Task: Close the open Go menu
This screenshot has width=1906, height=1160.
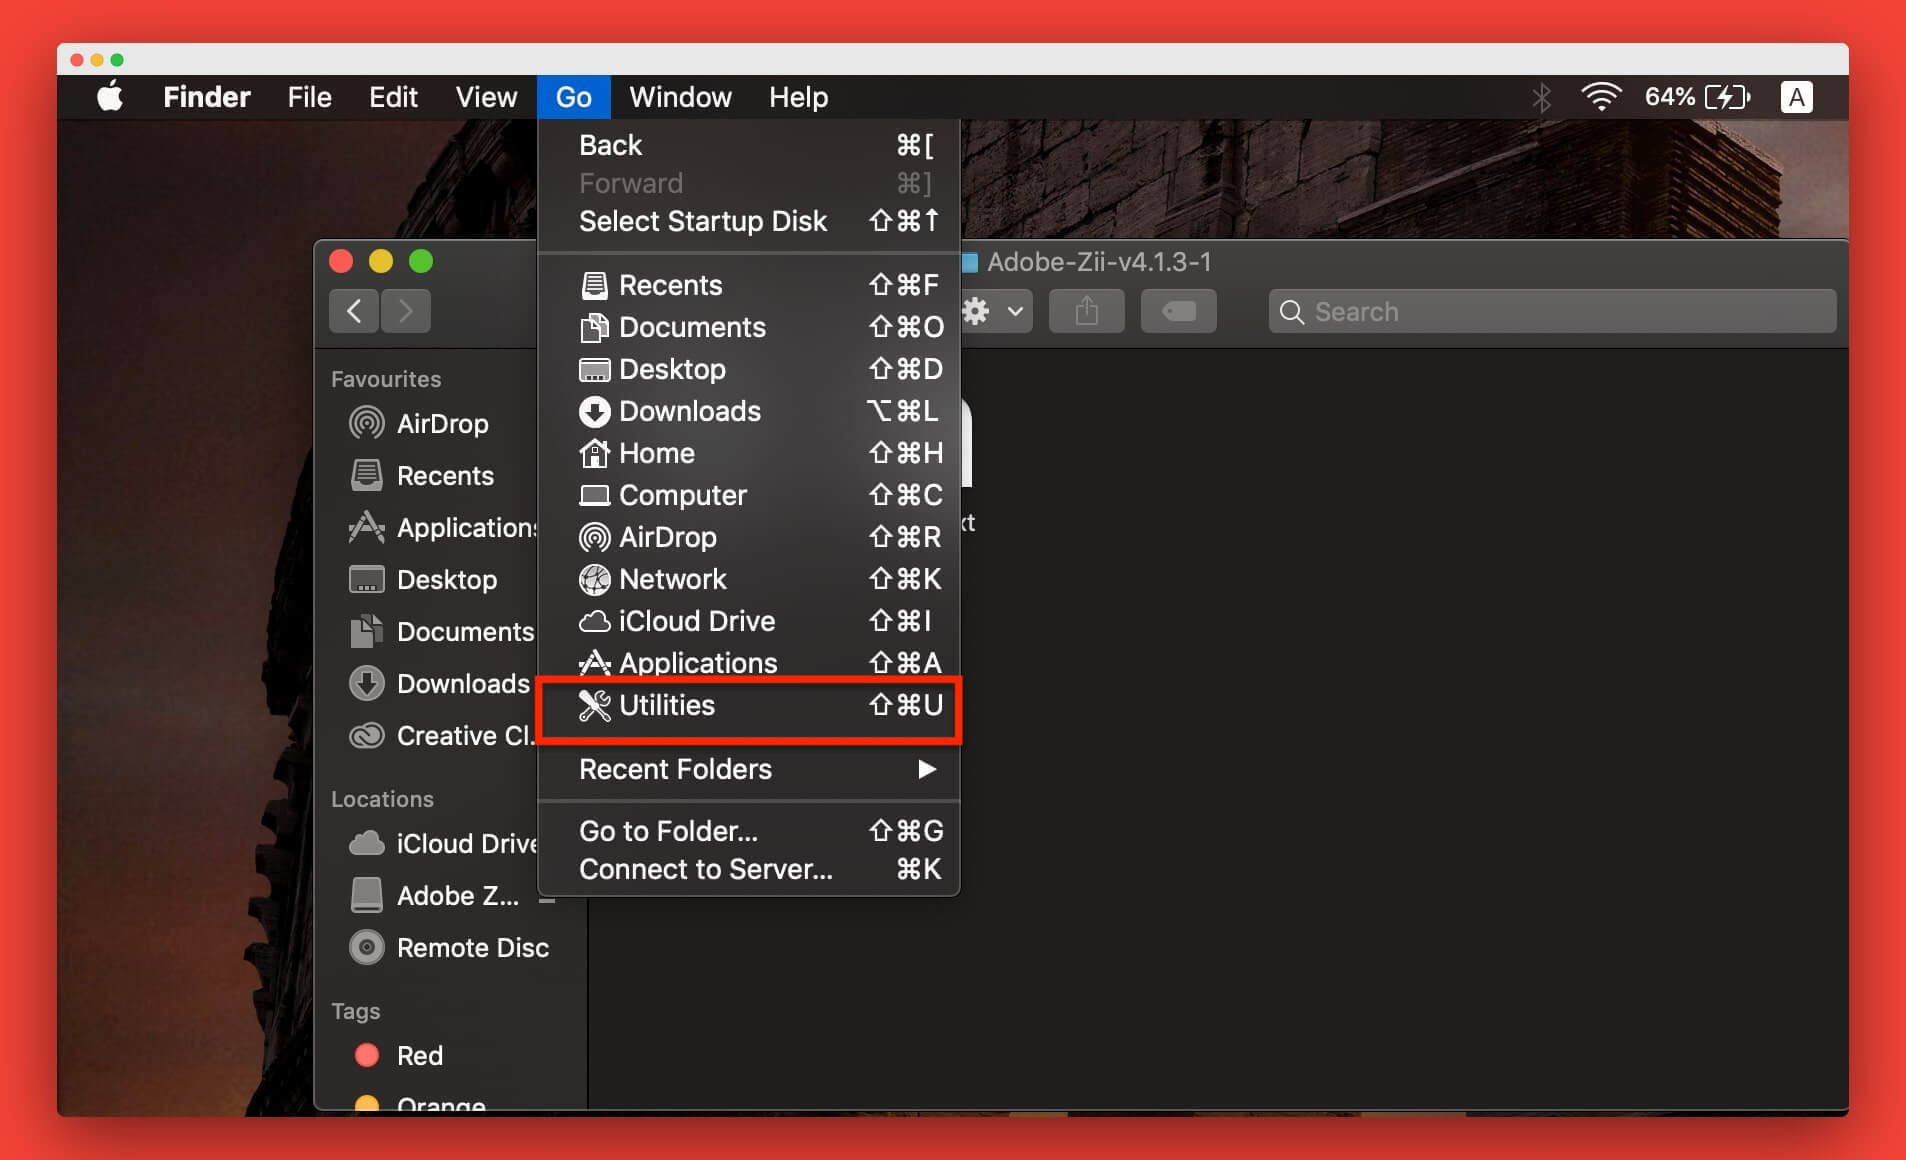Action: click(x=573, y=97)
